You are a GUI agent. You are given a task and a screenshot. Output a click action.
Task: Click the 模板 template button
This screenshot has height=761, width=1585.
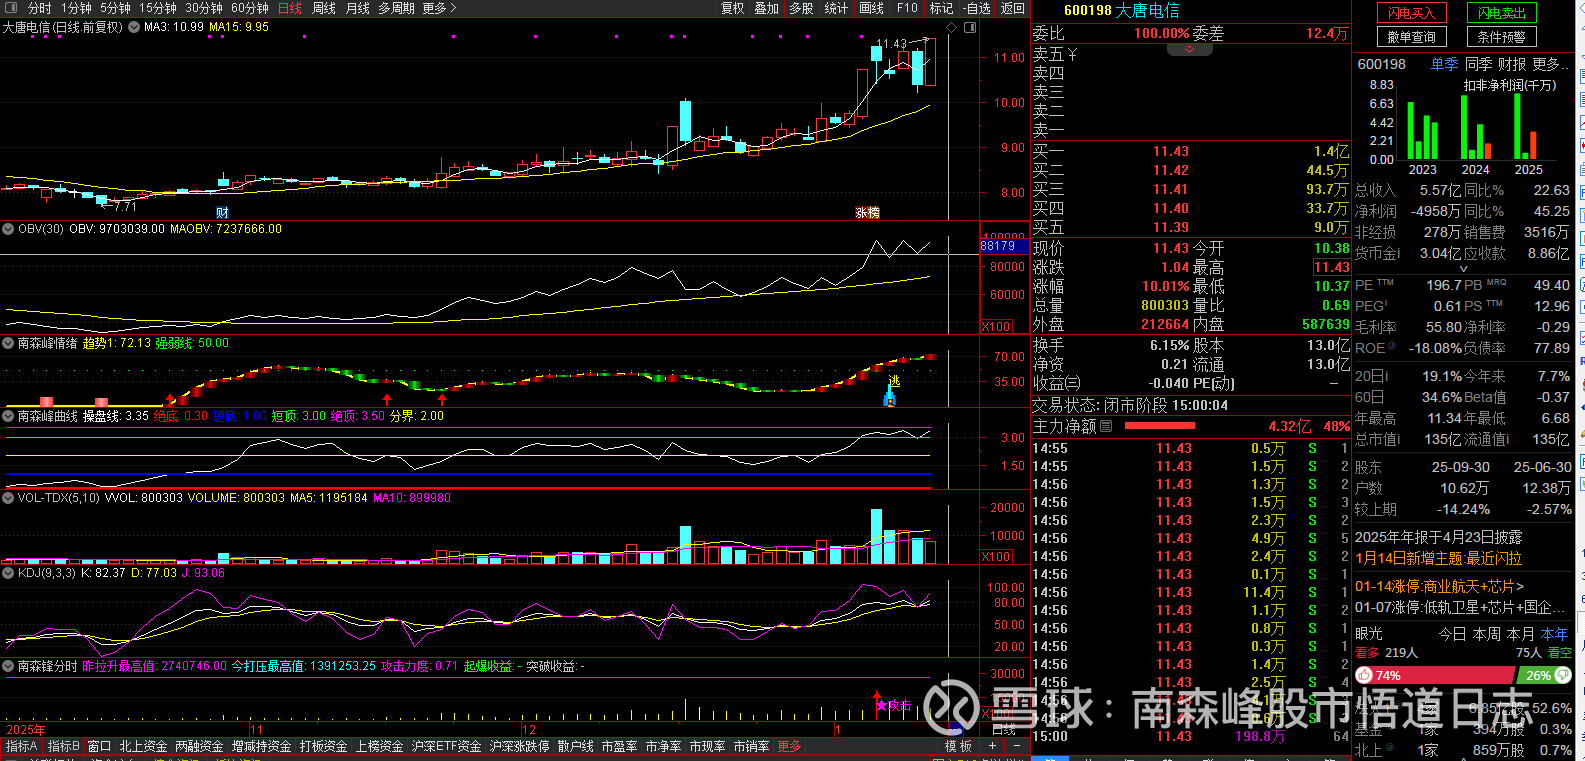[x=958, y=746]
